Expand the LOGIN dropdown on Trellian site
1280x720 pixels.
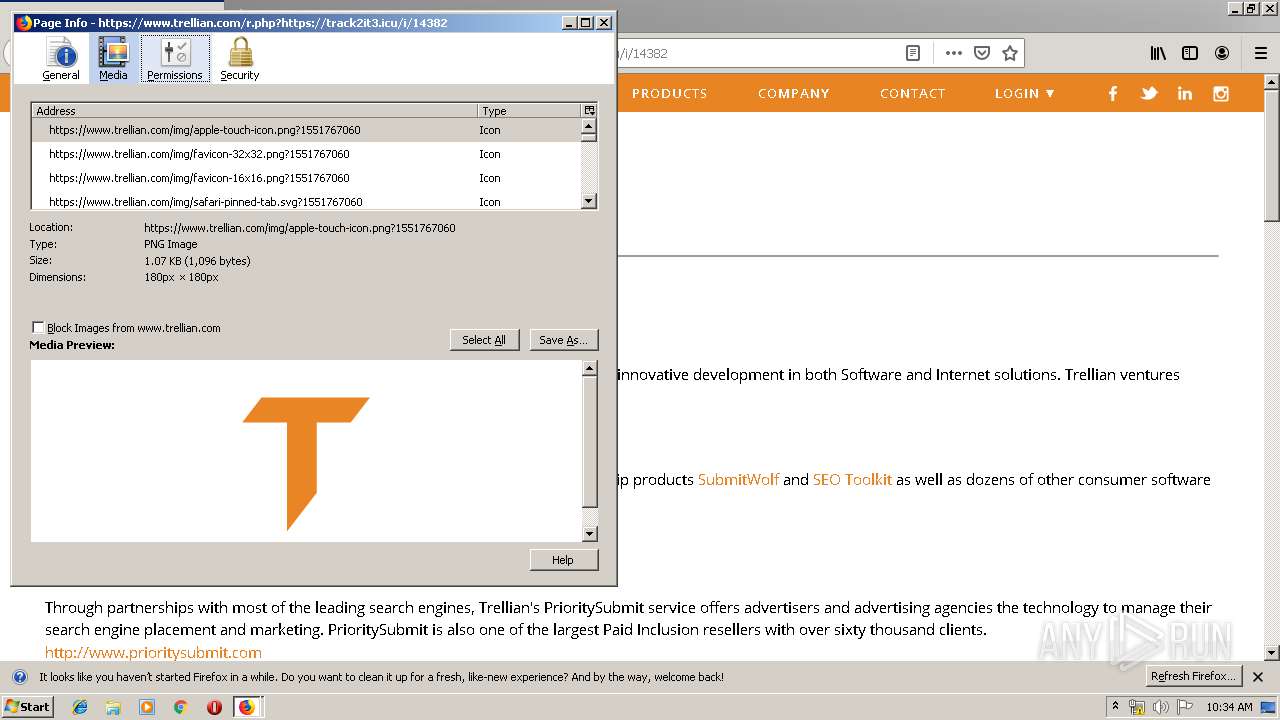[1025, 93]
